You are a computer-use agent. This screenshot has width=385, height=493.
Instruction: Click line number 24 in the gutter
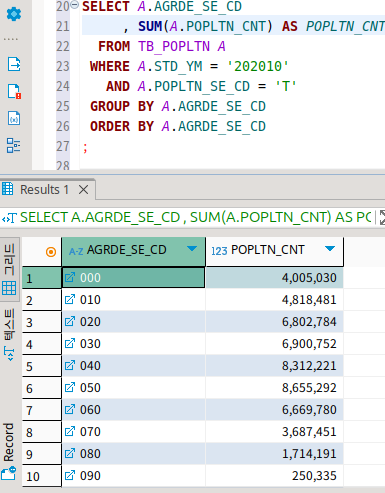[x=63, y=86]
